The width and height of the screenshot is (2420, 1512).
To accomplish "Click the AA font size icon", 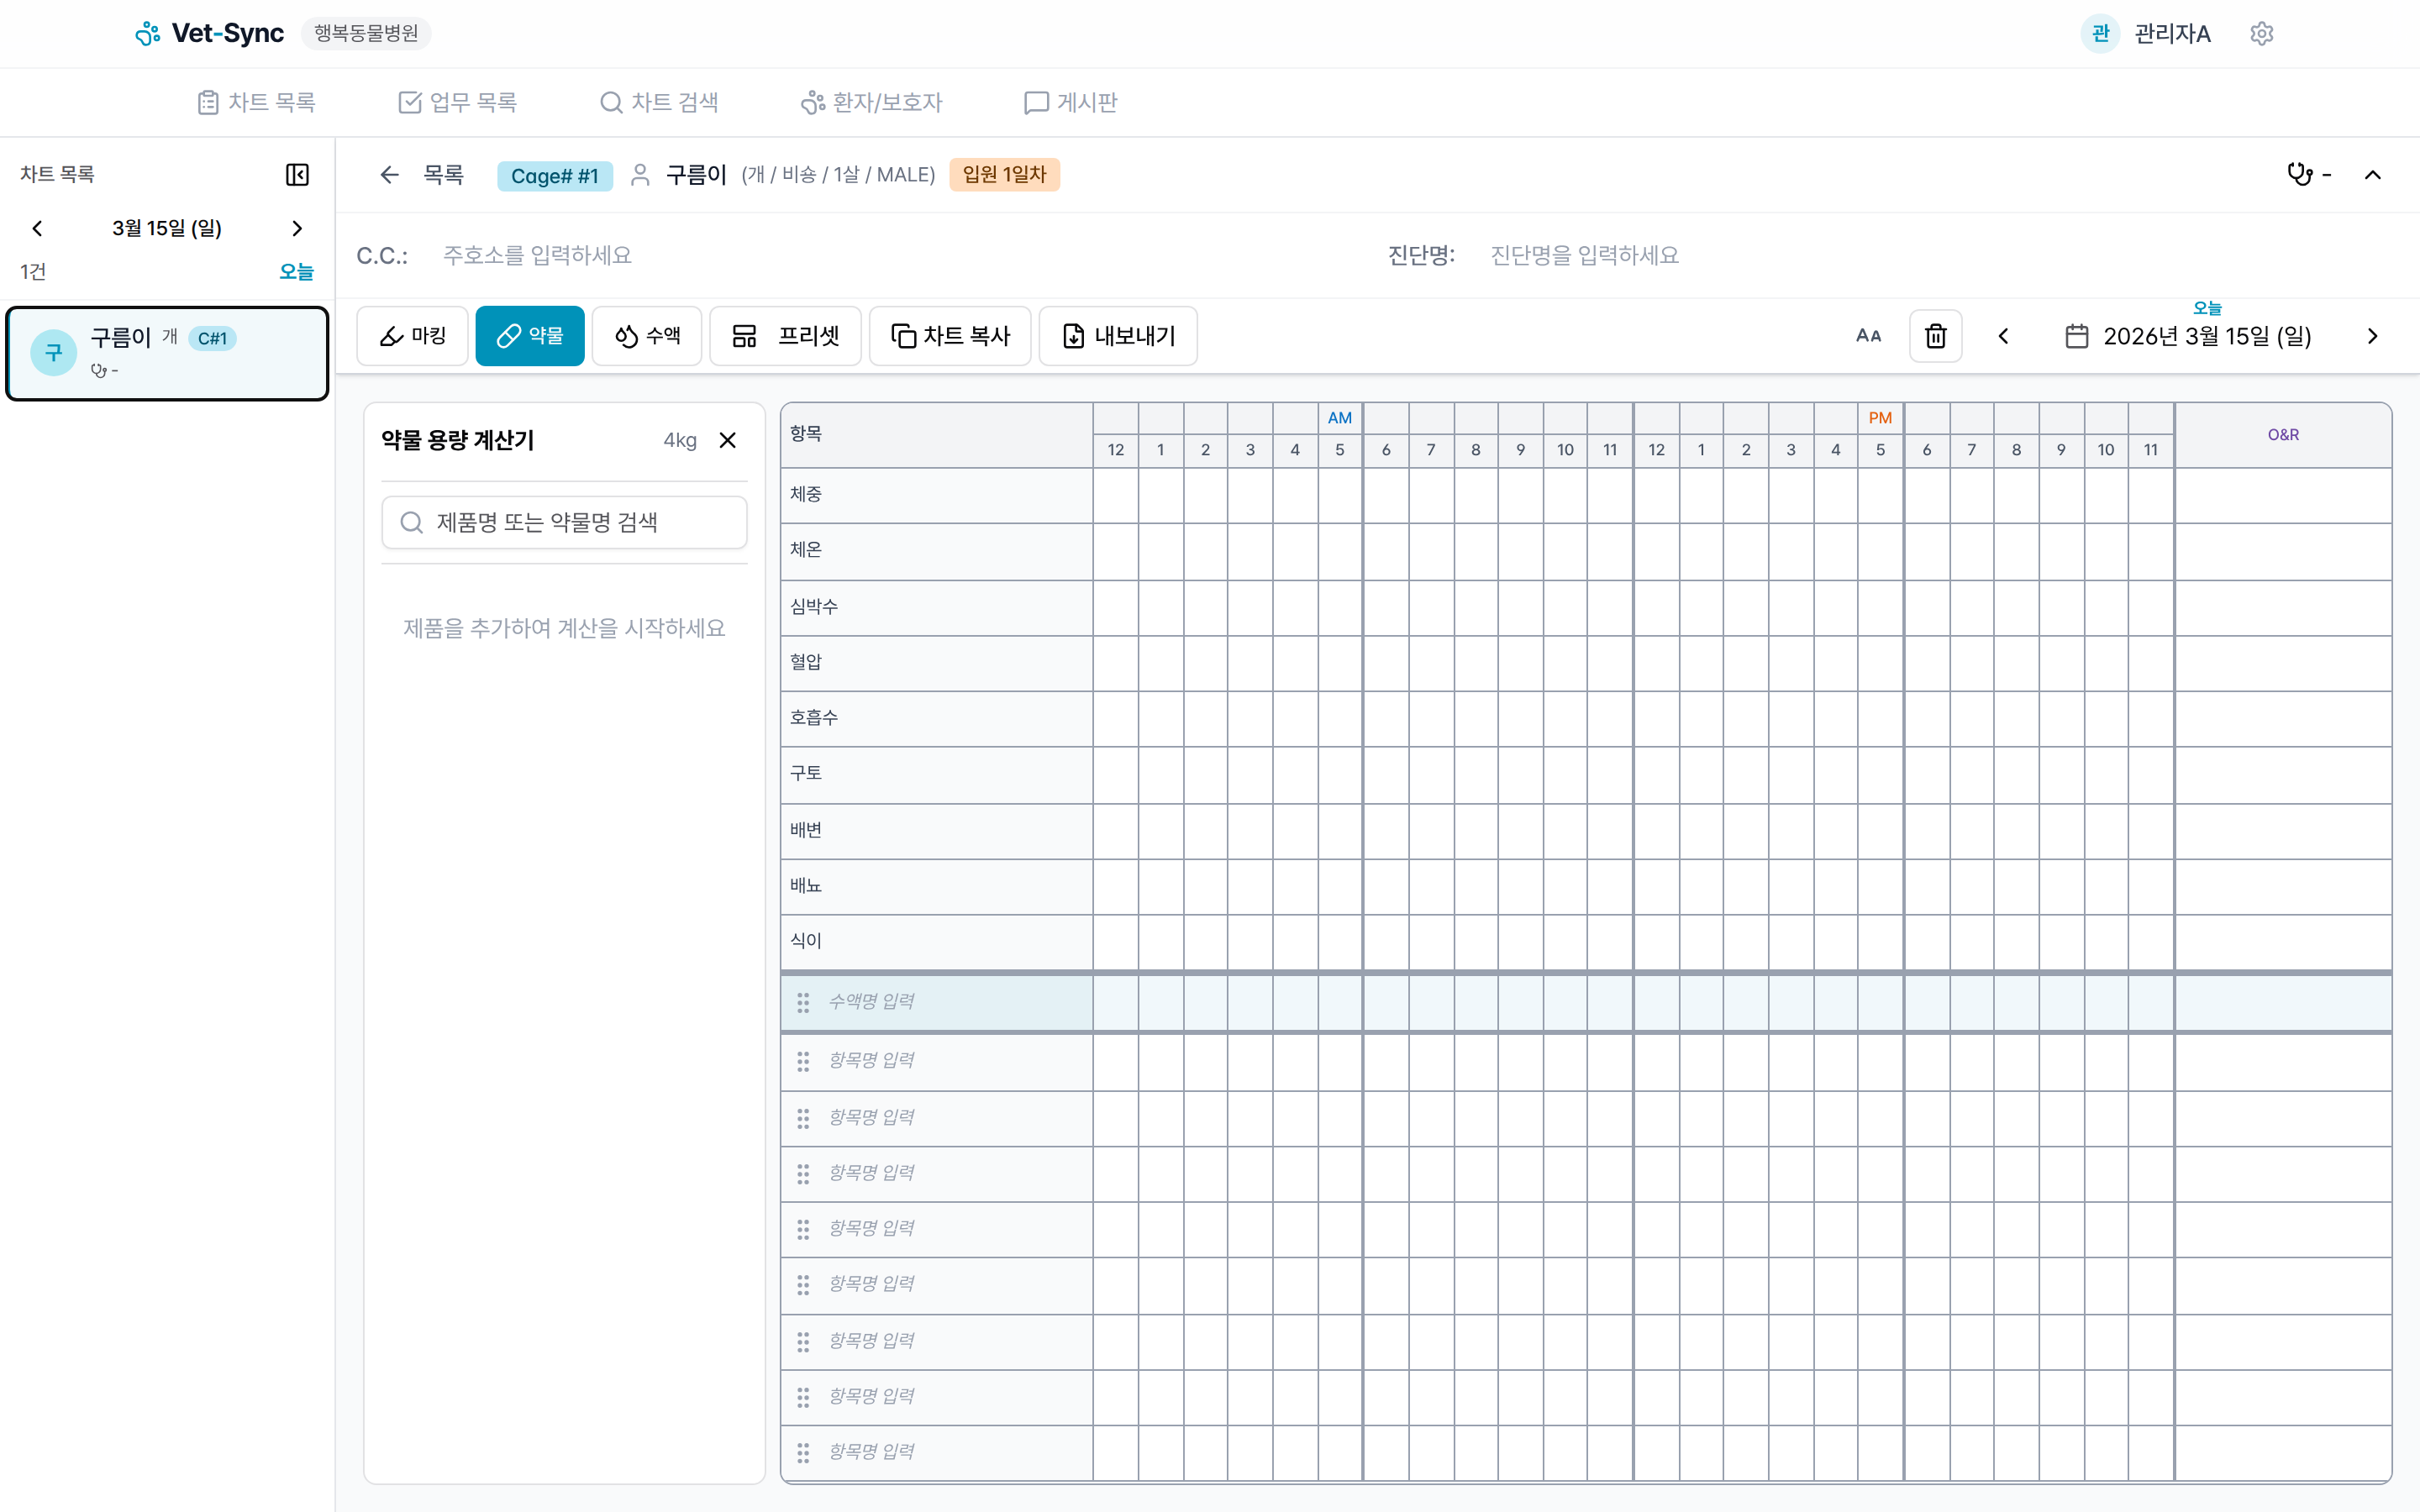I will 1869,335.
